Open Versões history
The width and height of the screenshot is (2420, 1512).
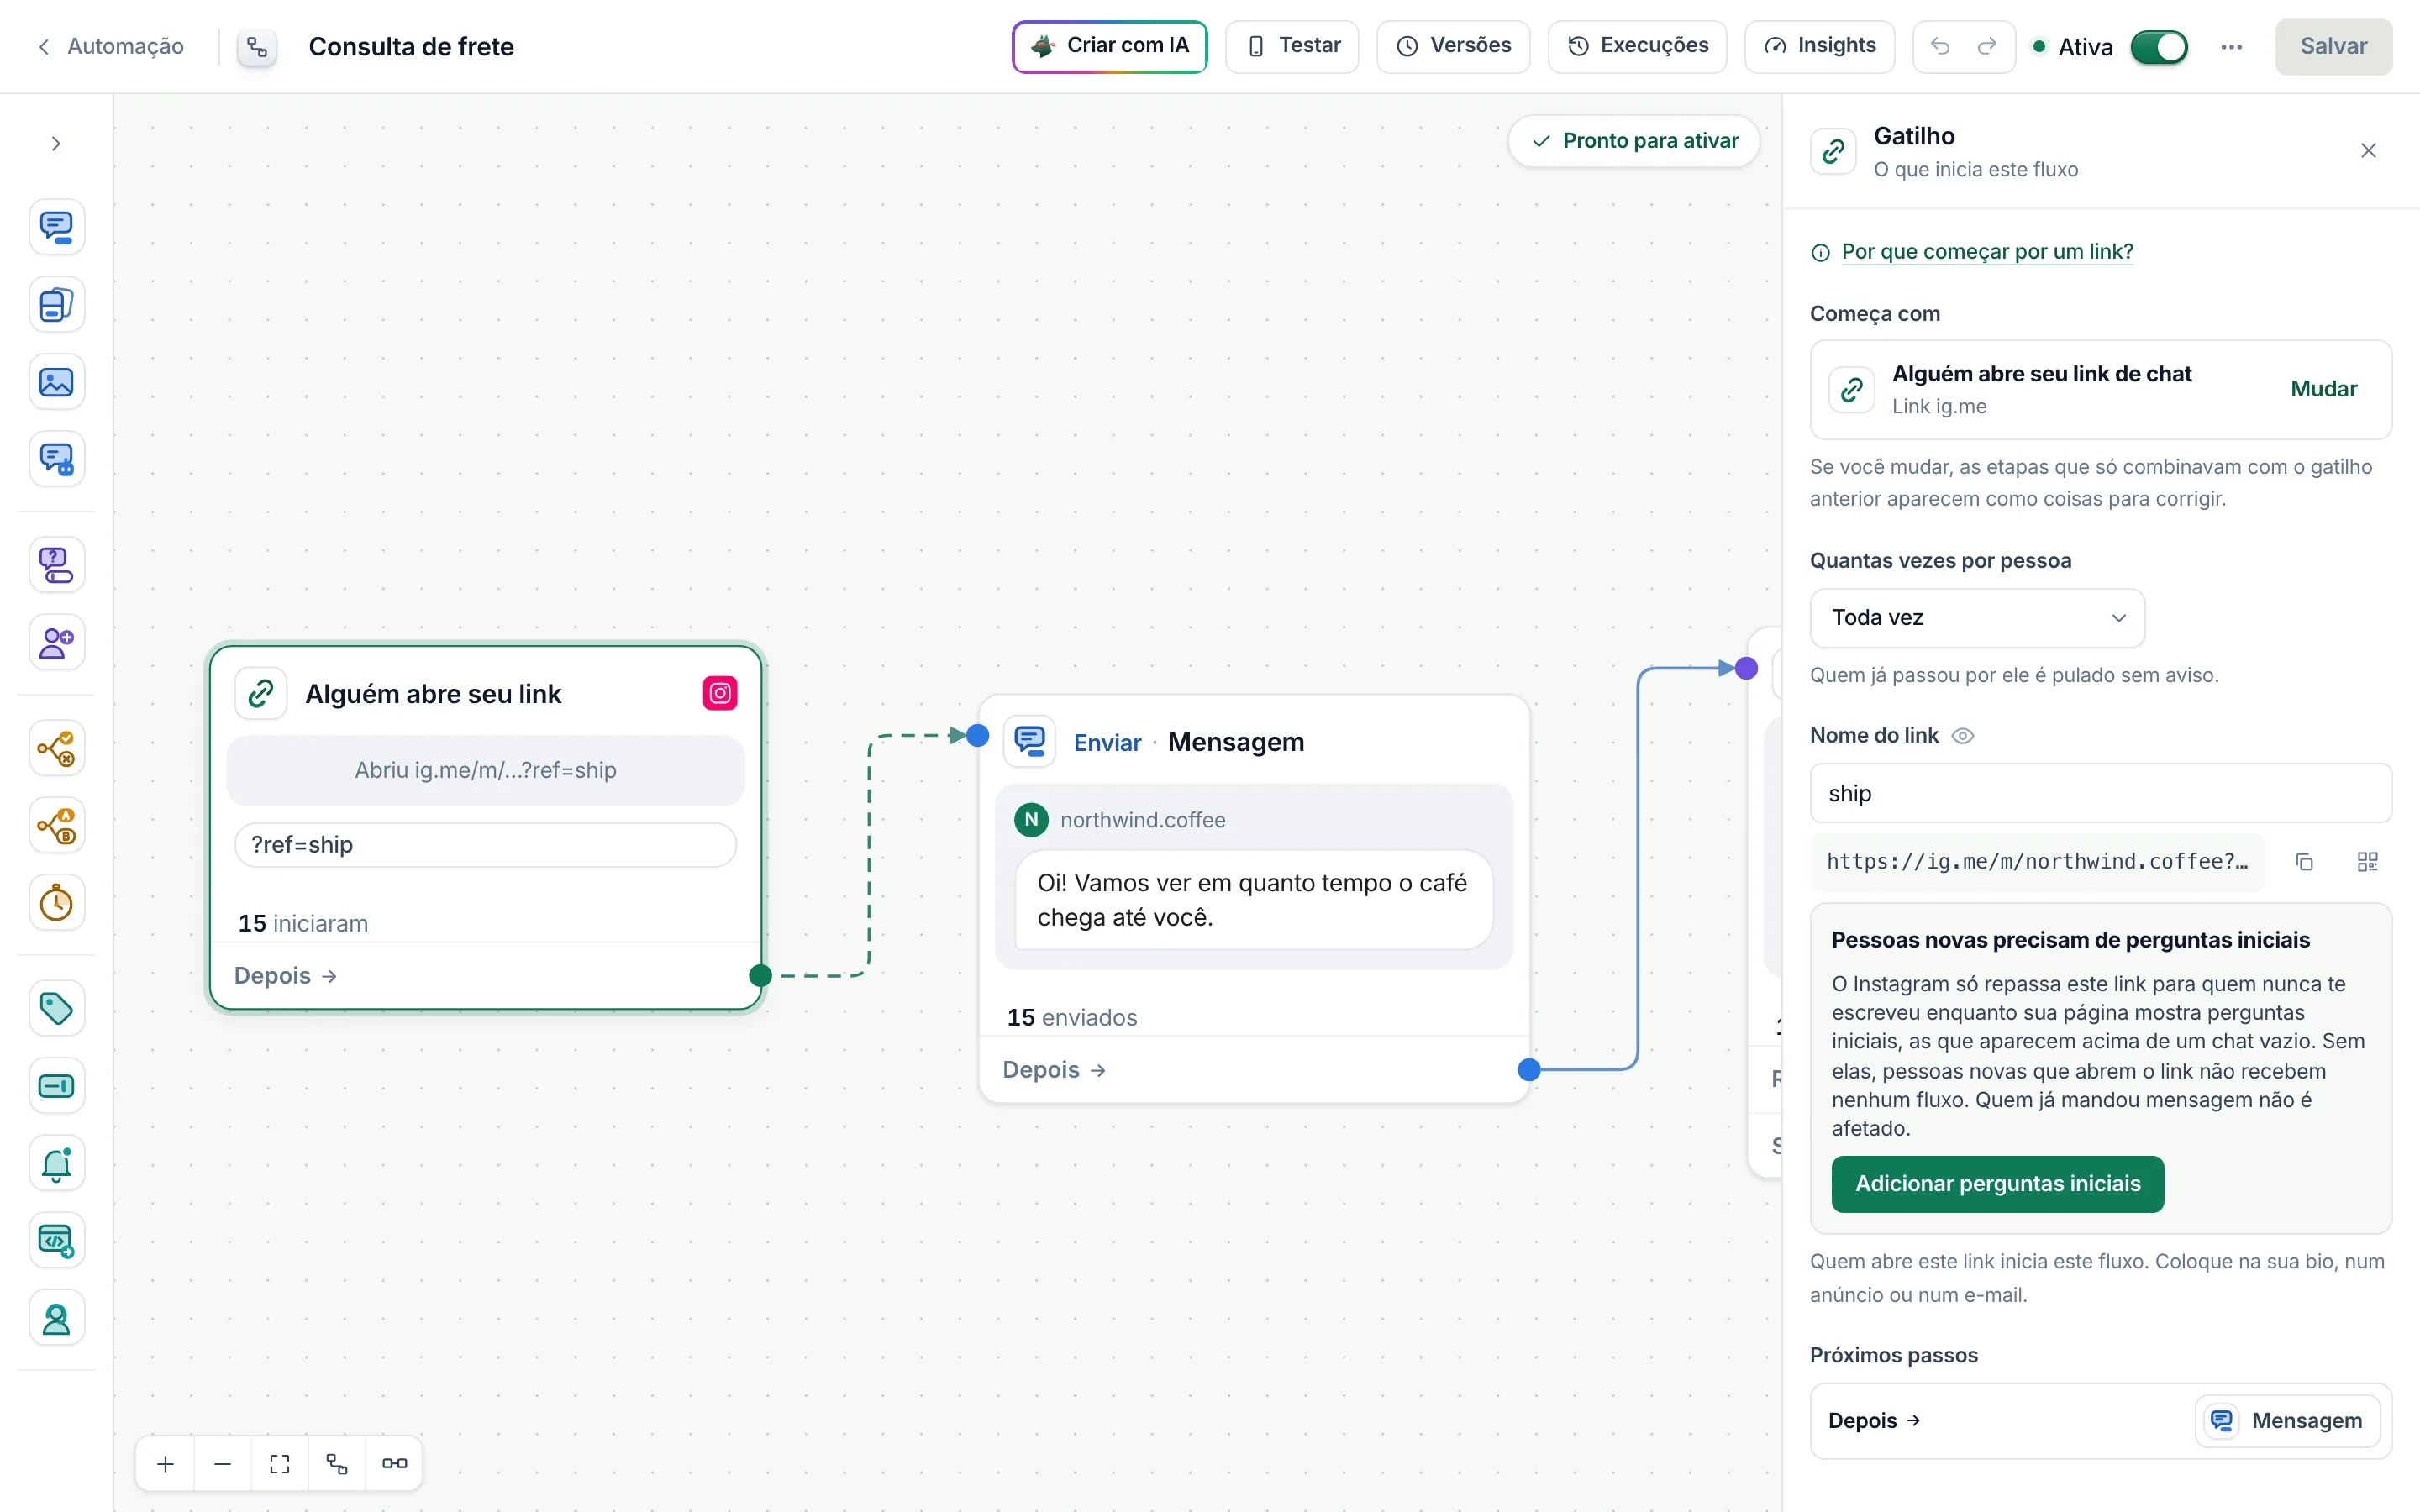tap(1453, 46)
